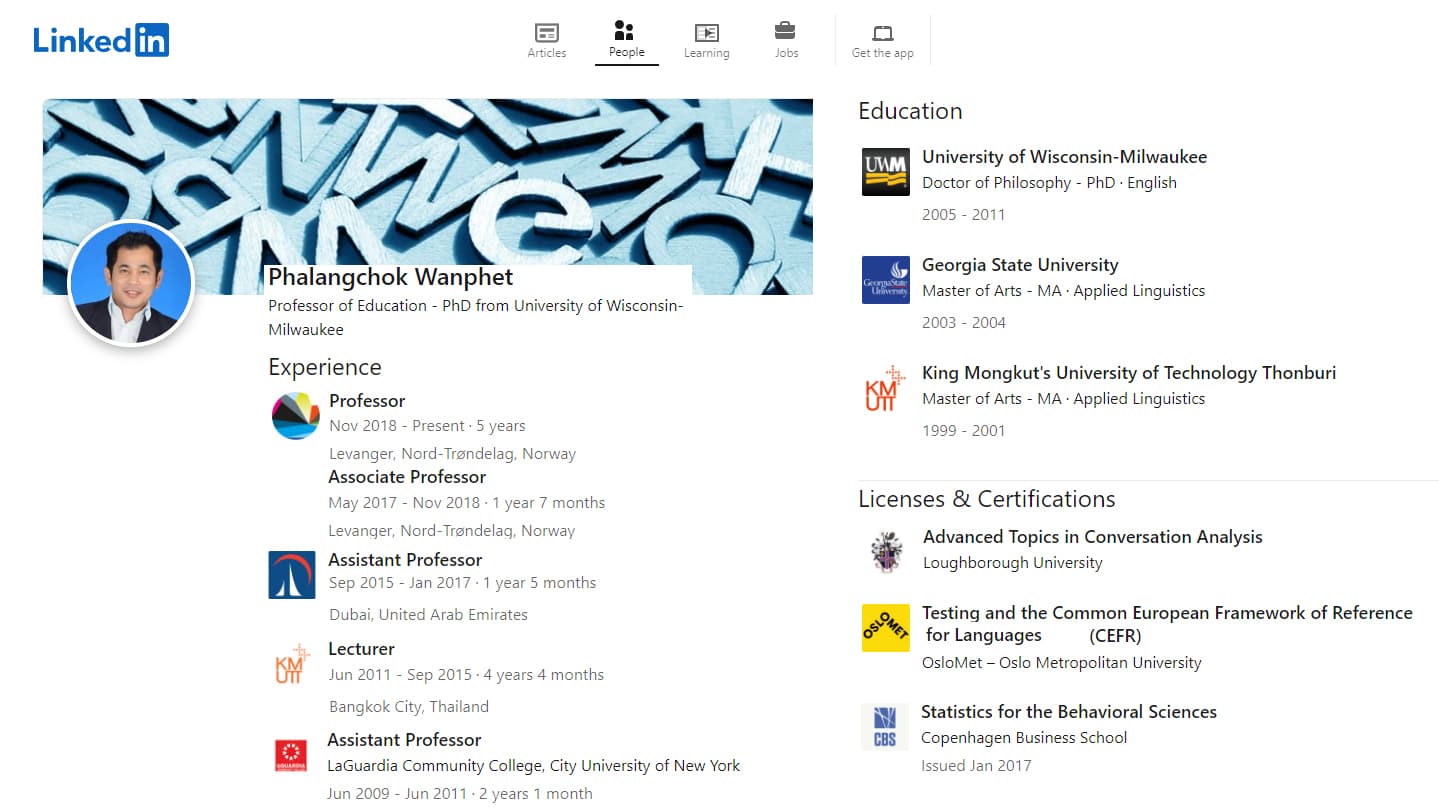1439x810 pixels.
Task: Click Copenhagen Business School CBS logo
Action: (x=885, y=727)
